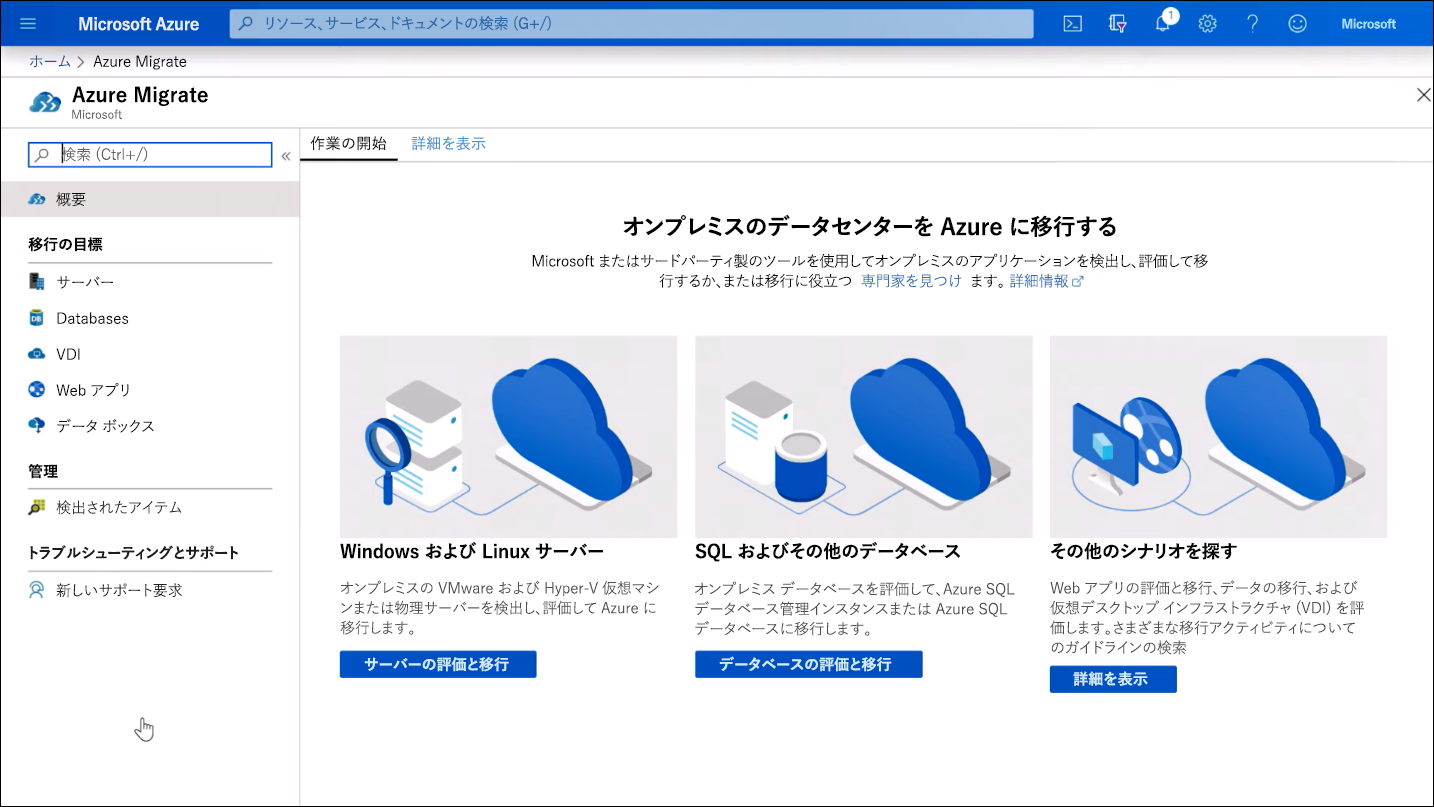Click the 詳細情報 external link icon

pos(1078,282)
